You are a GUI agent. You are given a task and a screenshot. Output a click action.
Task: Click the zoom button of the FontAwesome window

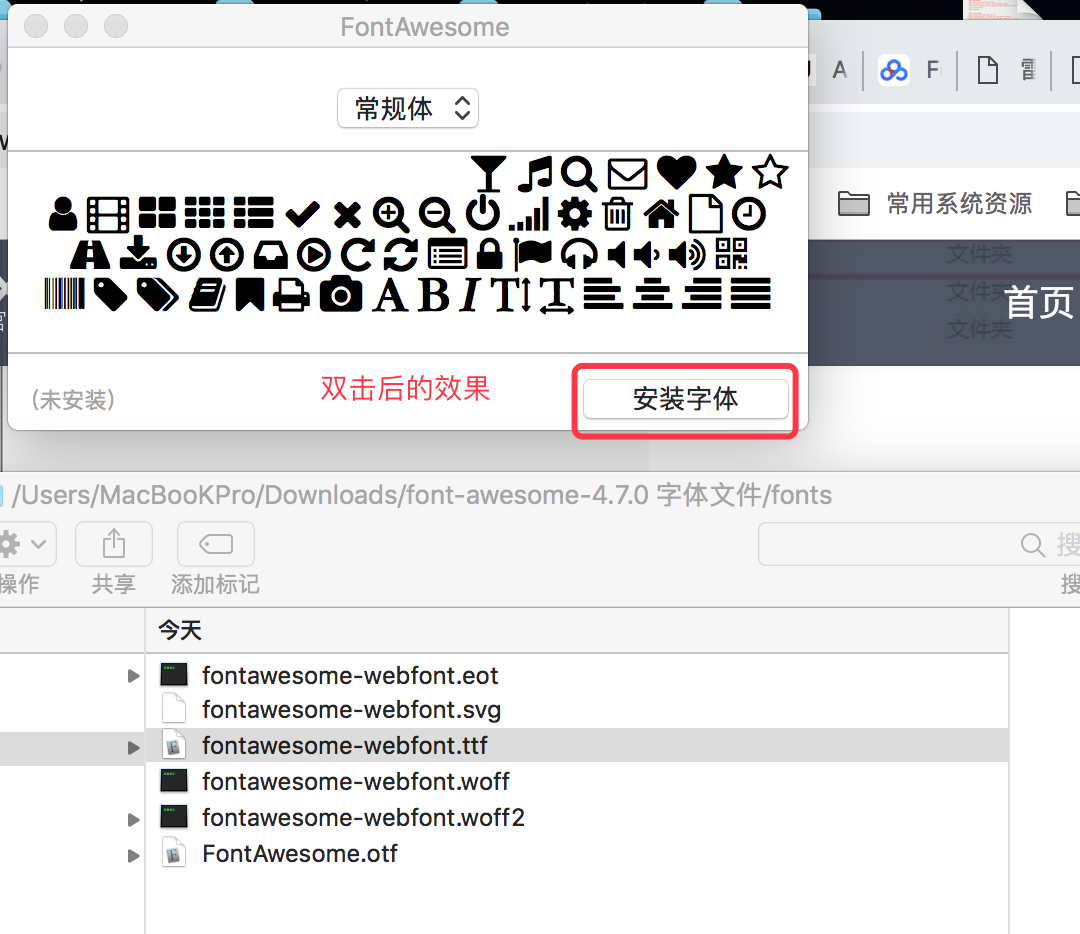(x=116, y=26)
